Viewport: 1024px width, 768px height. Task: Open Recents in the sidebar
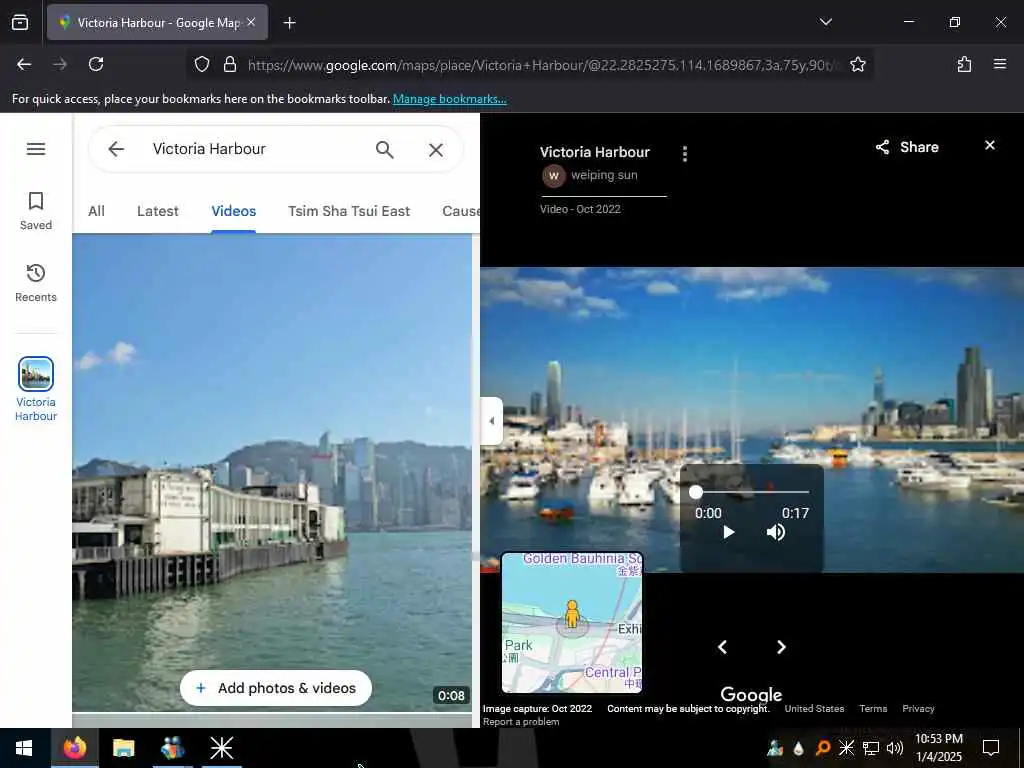(36, 283)
